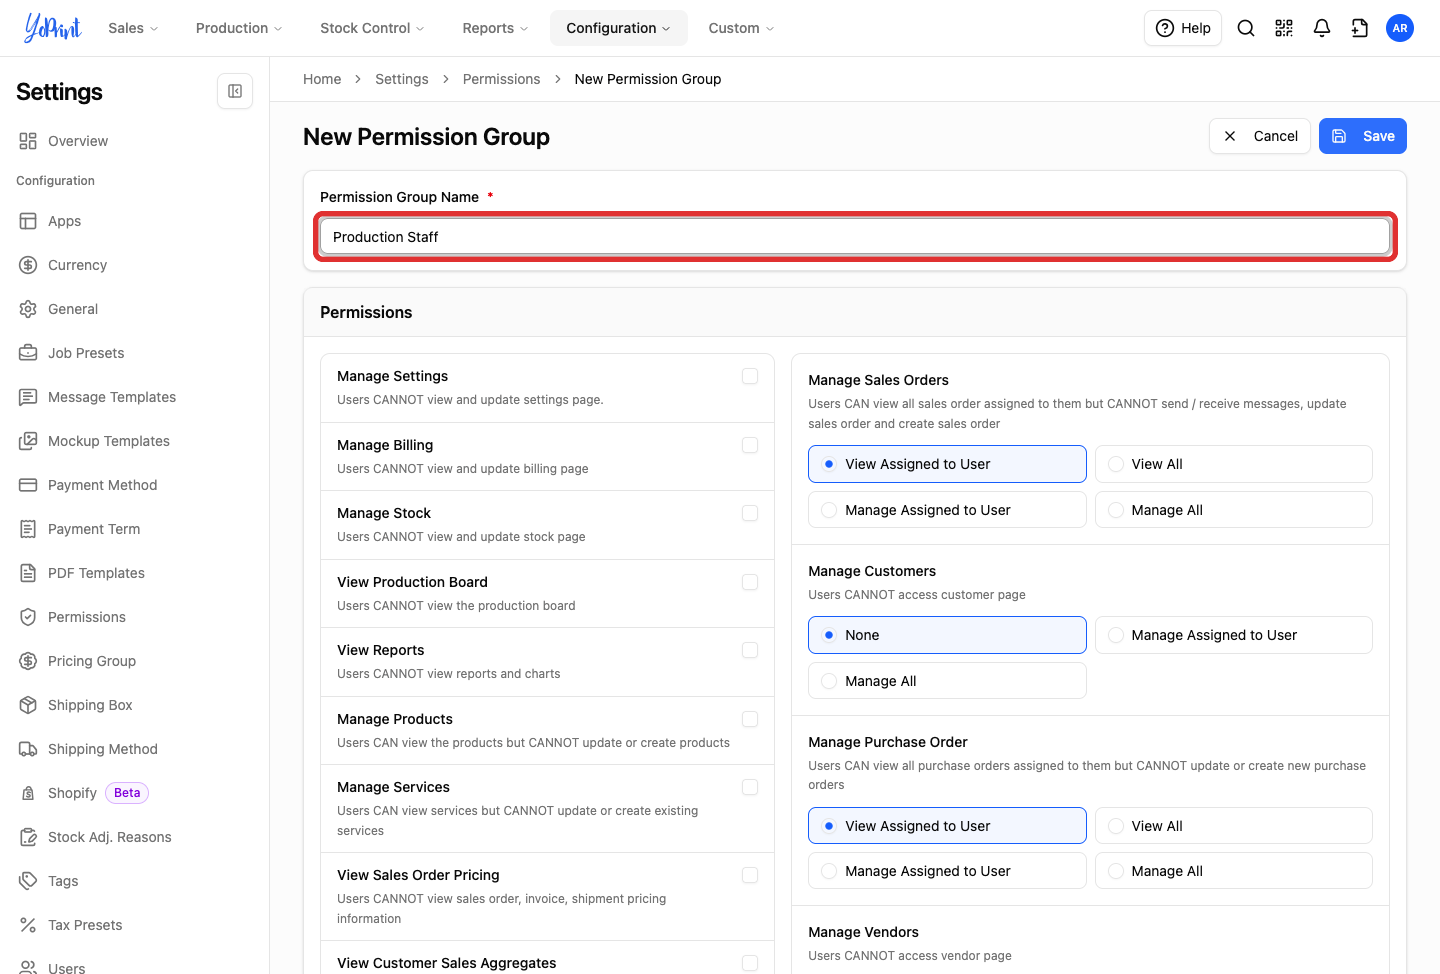The width and height of the screenshot is (1440, 974).
Task: Open the Custom dropdown menu
Action: [741, 28]
